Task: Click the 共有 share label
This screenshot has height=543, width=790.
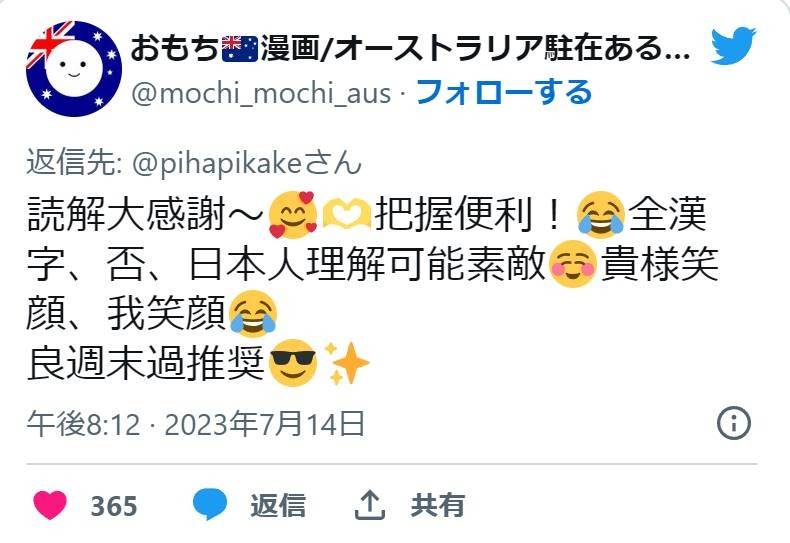Action: click(x=437, y=505)
